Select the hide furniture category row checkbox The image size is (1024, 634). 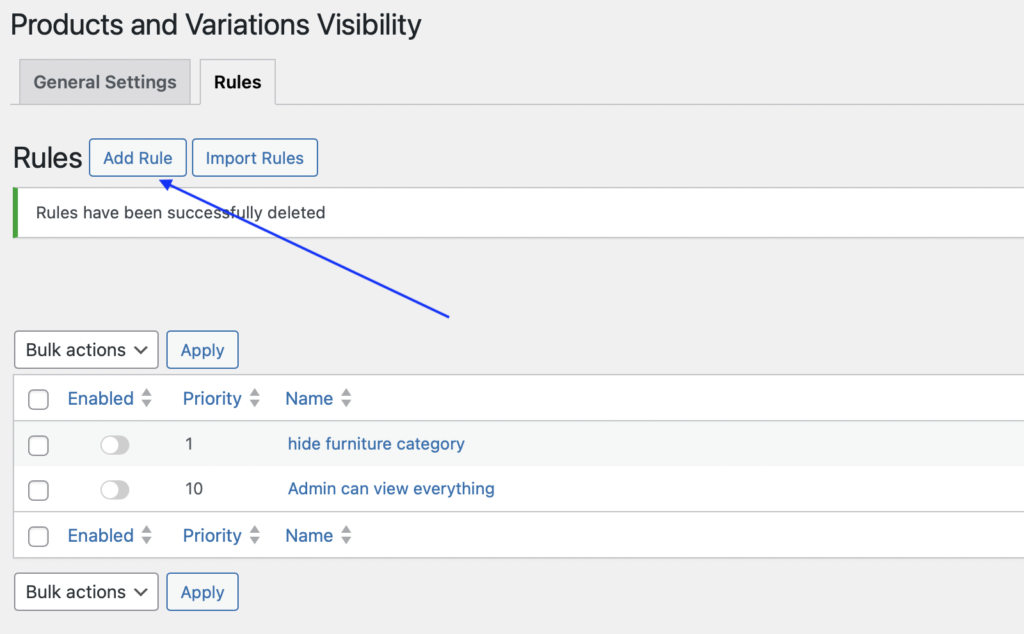[x=38, y=446]
